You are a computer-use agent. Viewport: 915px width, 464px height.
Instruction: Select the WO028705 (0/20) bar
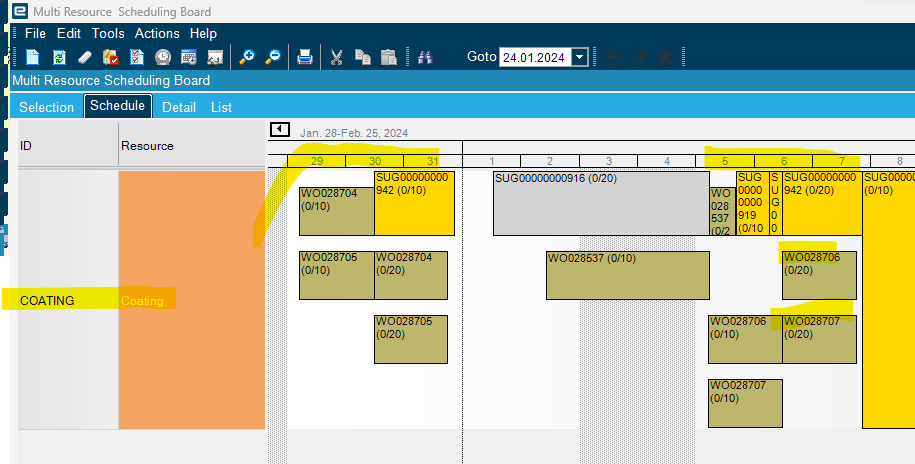(x=411, y=339)
